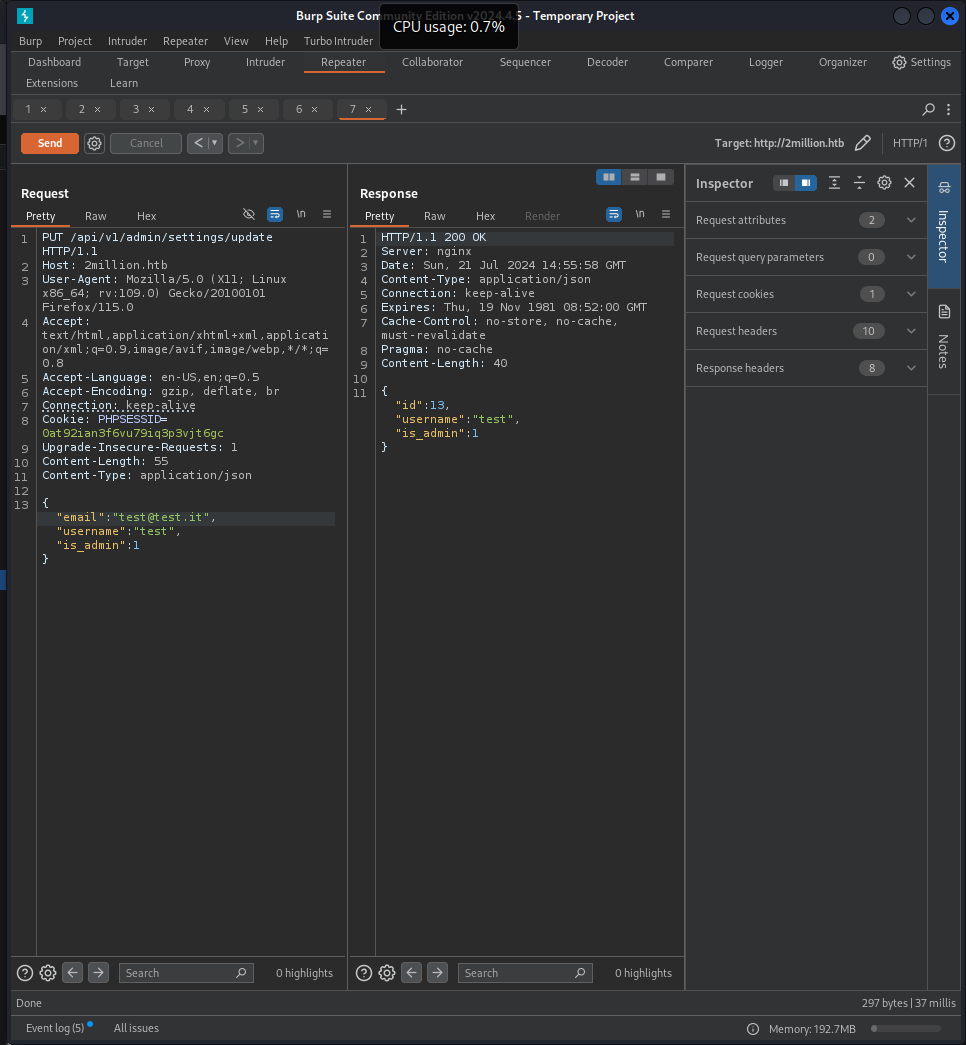The height and width of the screenshot is (1045, 966).
Task: Switch Request view to Raw
Action: pyautogui.click(x=95, y=216)
